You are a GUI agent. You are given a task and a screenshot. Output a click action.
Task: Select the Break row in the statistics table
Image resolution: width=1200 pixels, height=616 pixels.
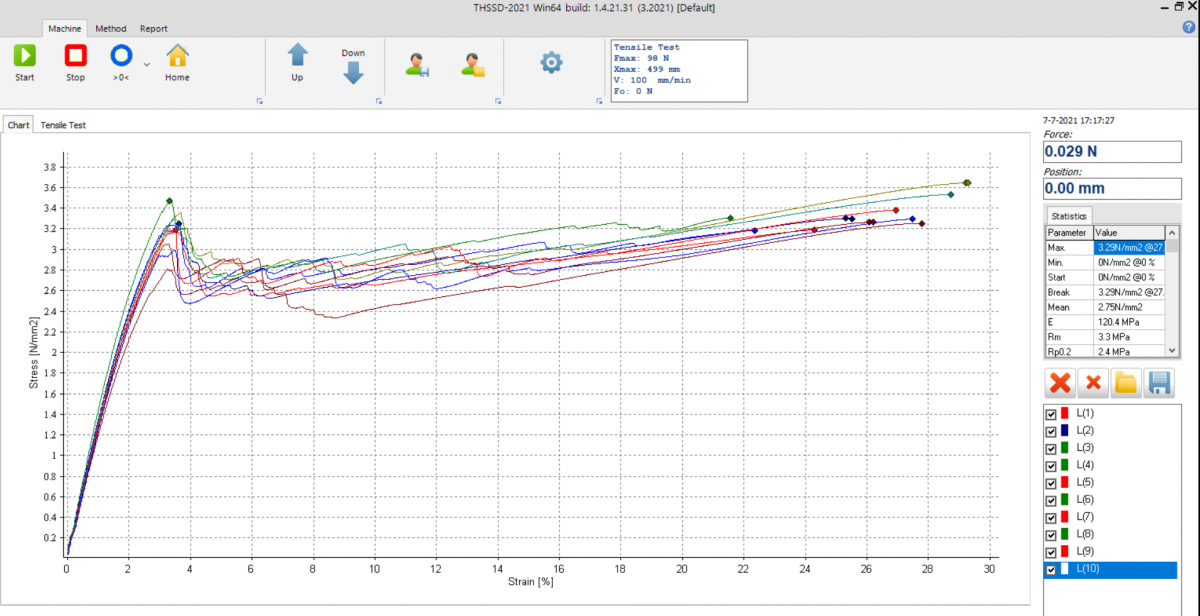tap(1105, 292)
